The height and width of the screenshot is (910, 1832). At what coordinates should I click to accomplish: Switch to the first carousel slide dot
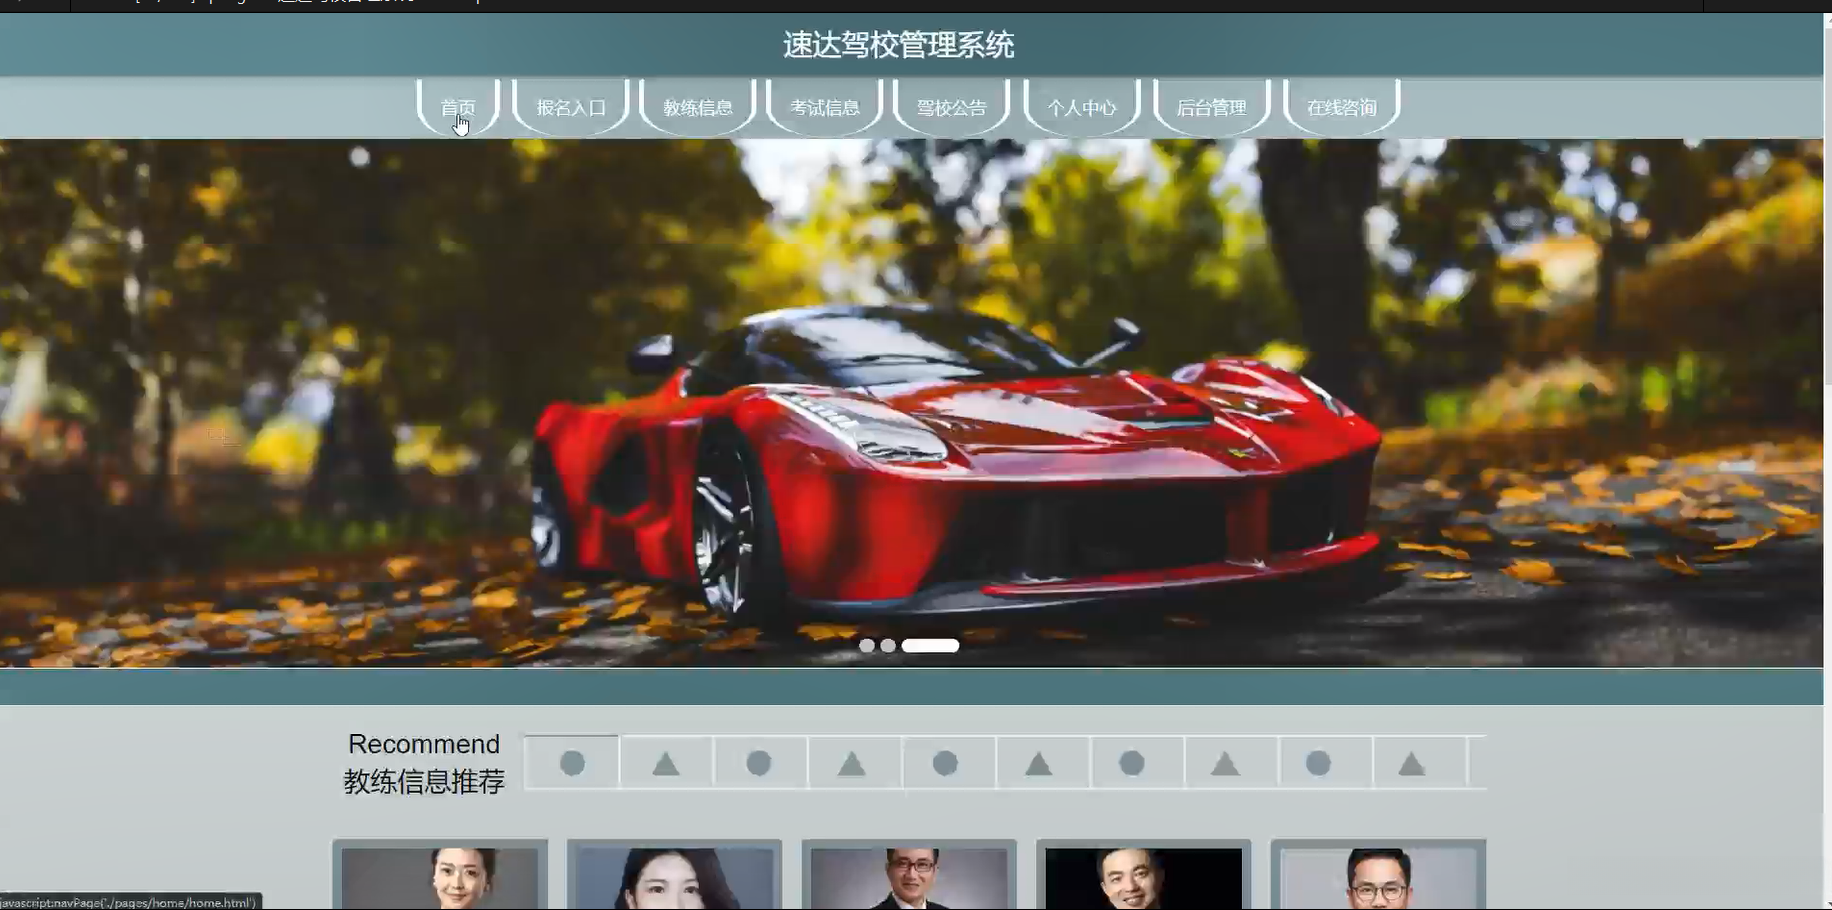[x=867, y=646]
